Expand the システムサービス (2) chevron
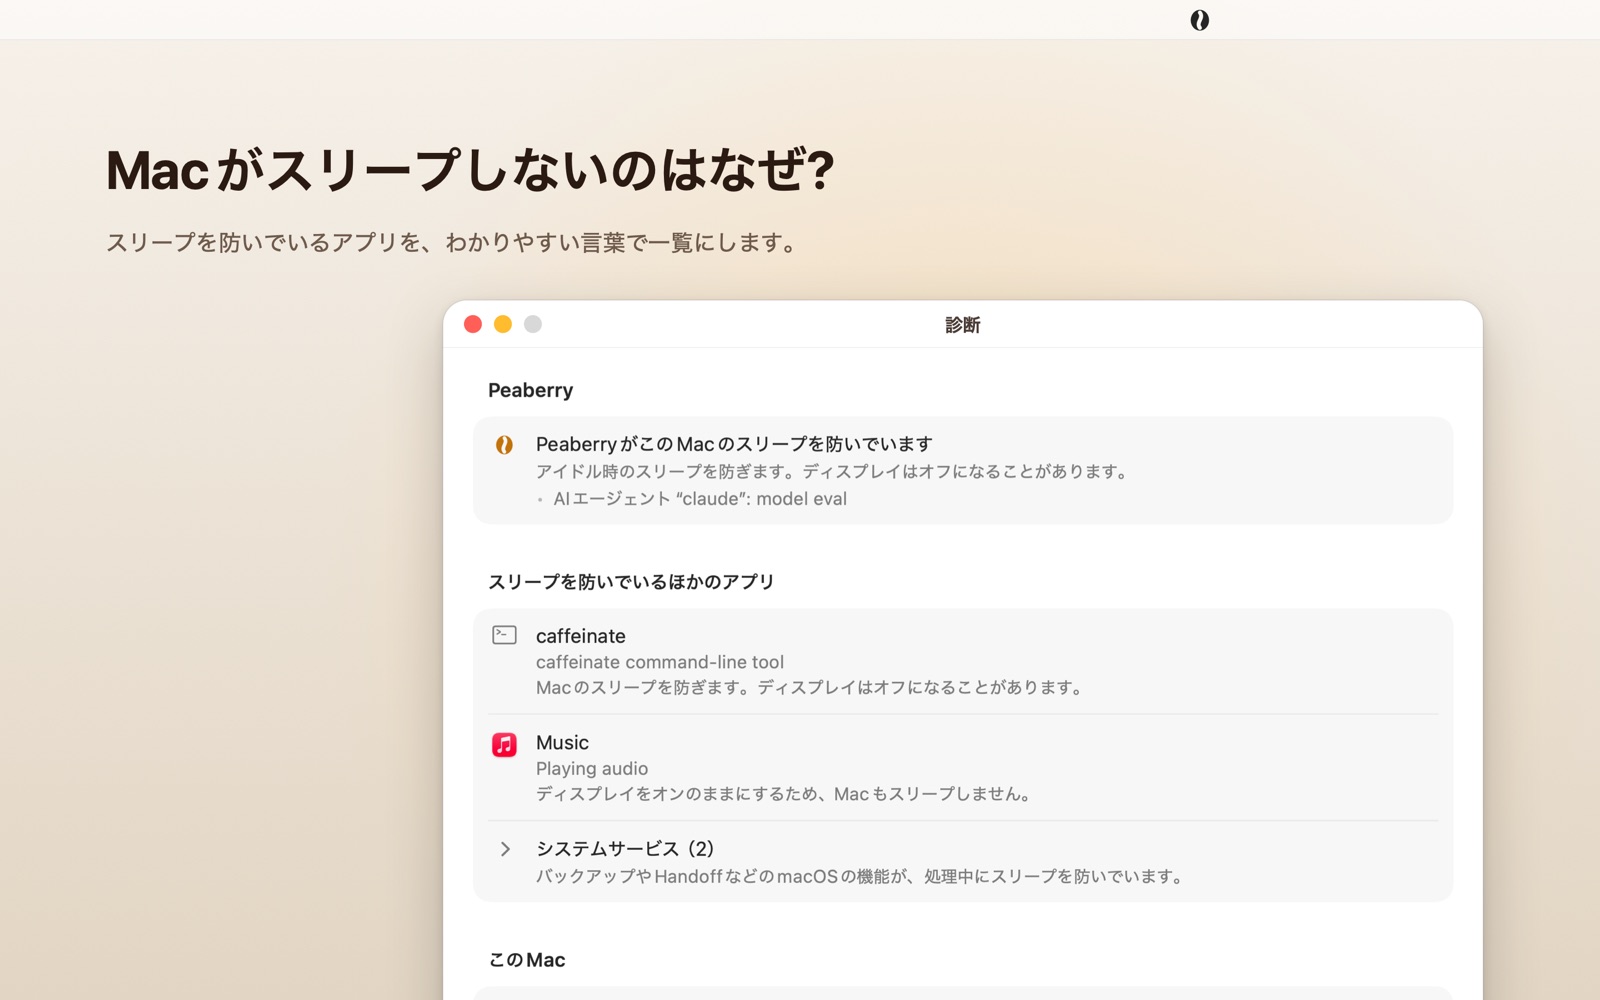The height and width of the screenshot is (1000, 1600). tap(505, 849)
